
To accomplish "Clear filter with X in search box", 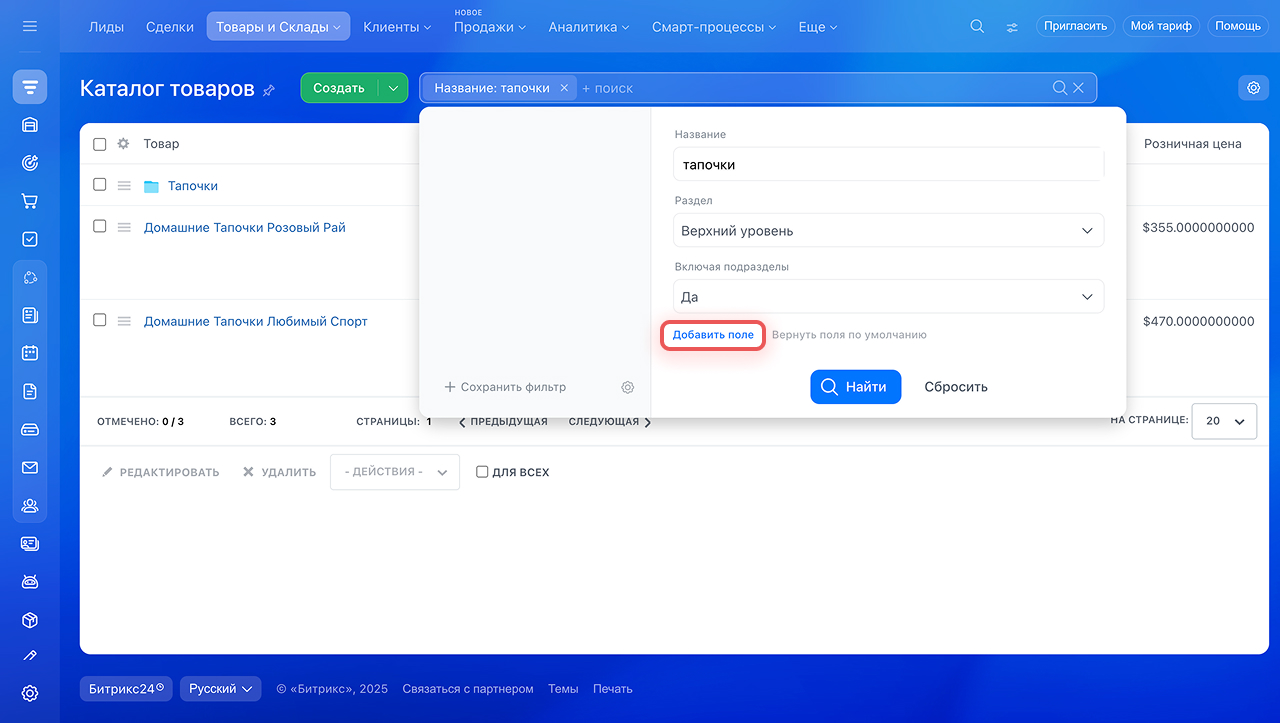I will tap(1079, 88).
